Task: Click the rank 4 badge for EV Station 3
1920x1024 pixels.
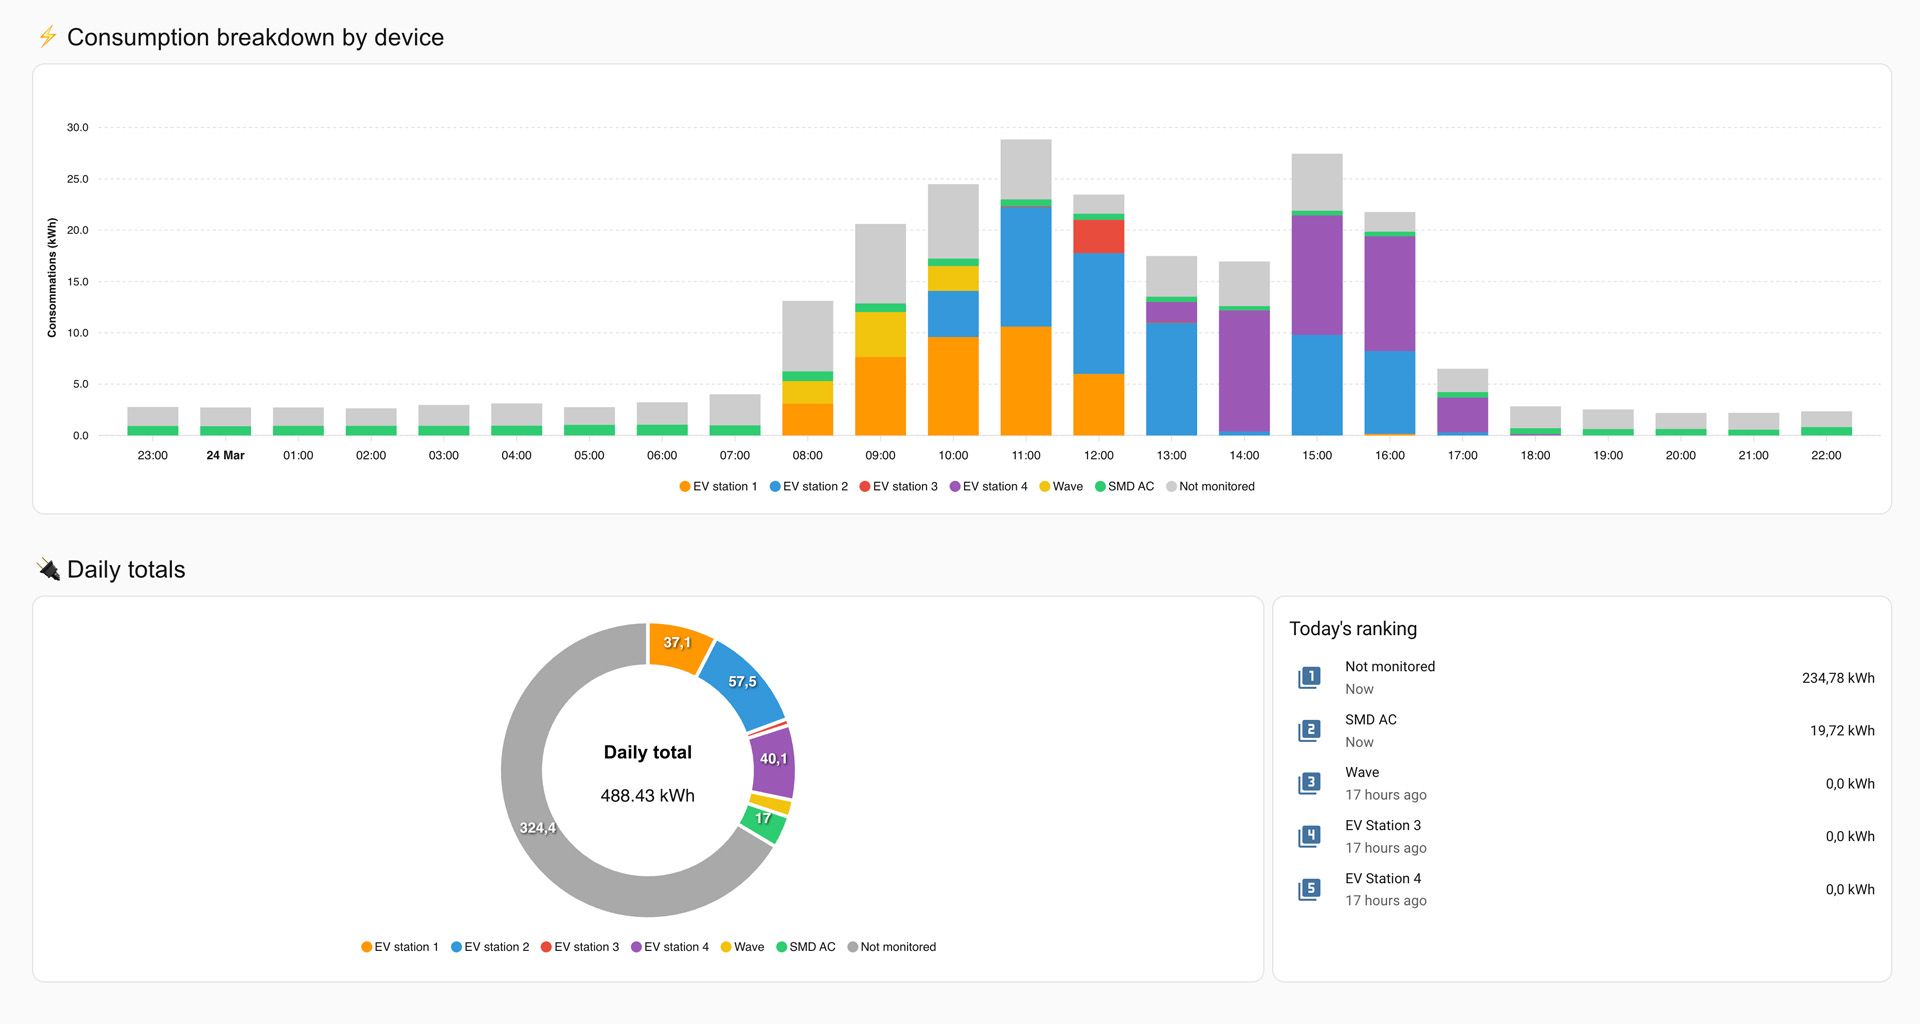Action: coord(1309,837)
